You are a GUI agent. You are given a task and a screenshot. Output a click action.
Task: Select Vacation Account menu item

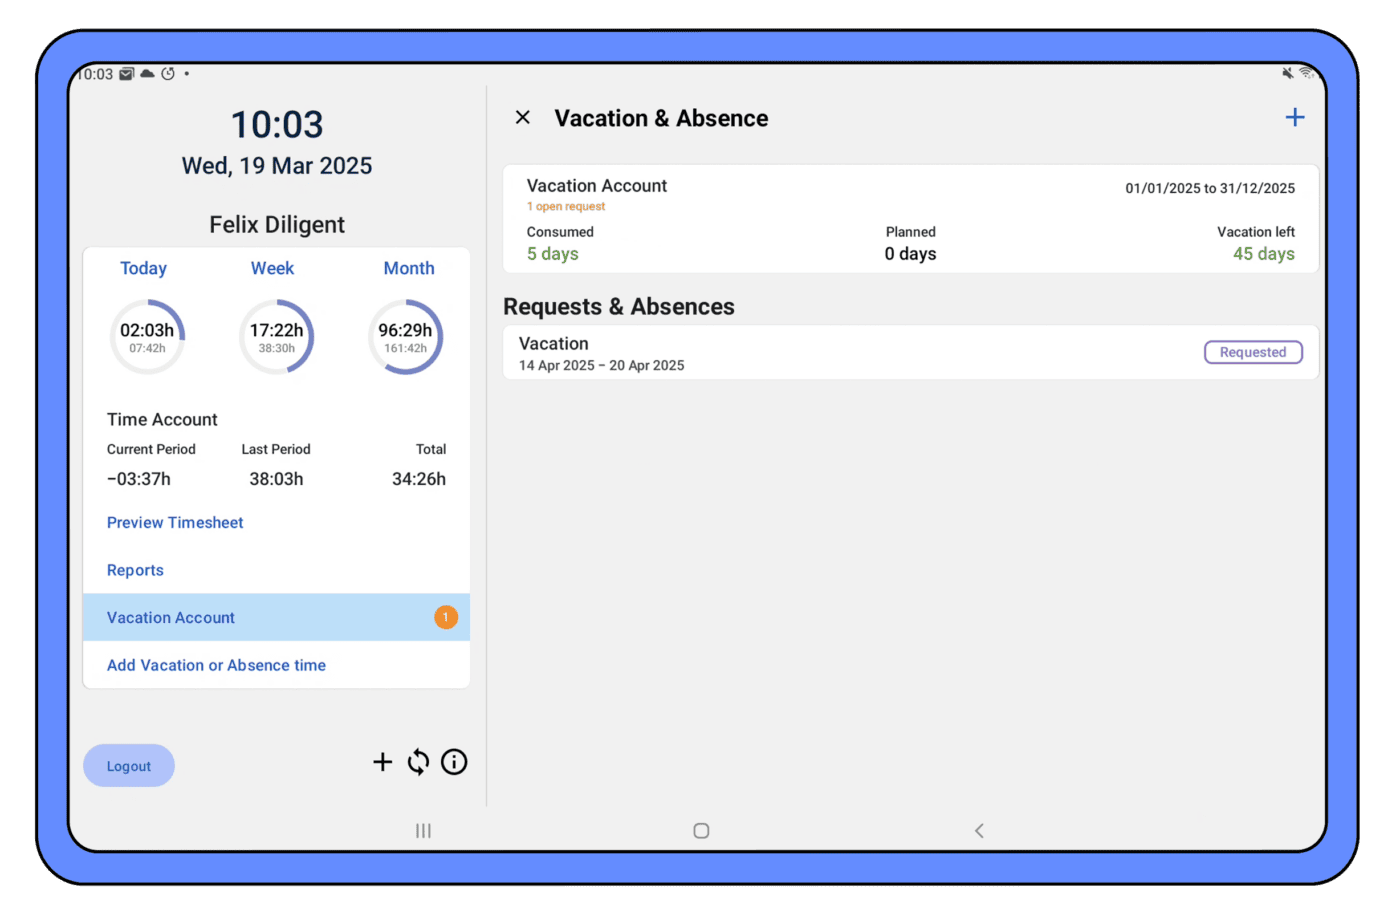171,618
